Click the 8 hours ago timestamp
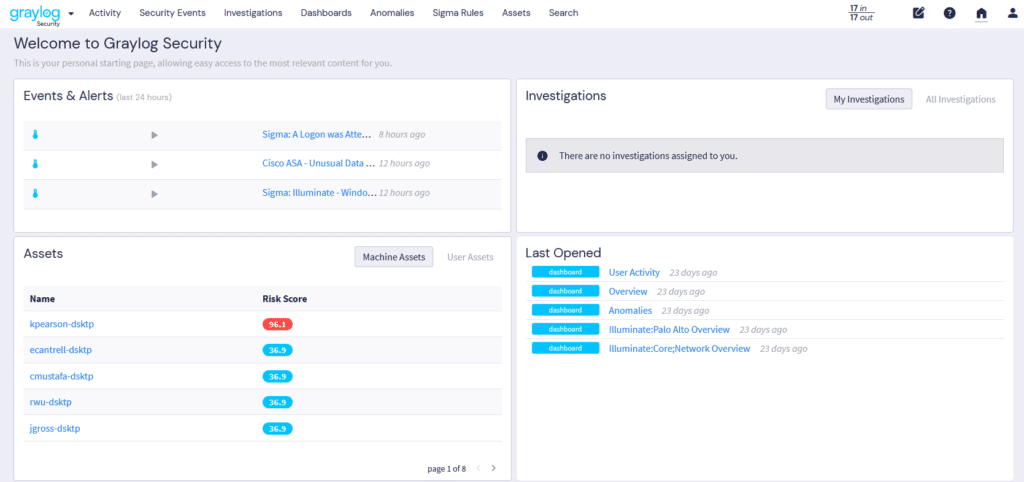Screen dimensions: 1024x482 coord(402,135)
